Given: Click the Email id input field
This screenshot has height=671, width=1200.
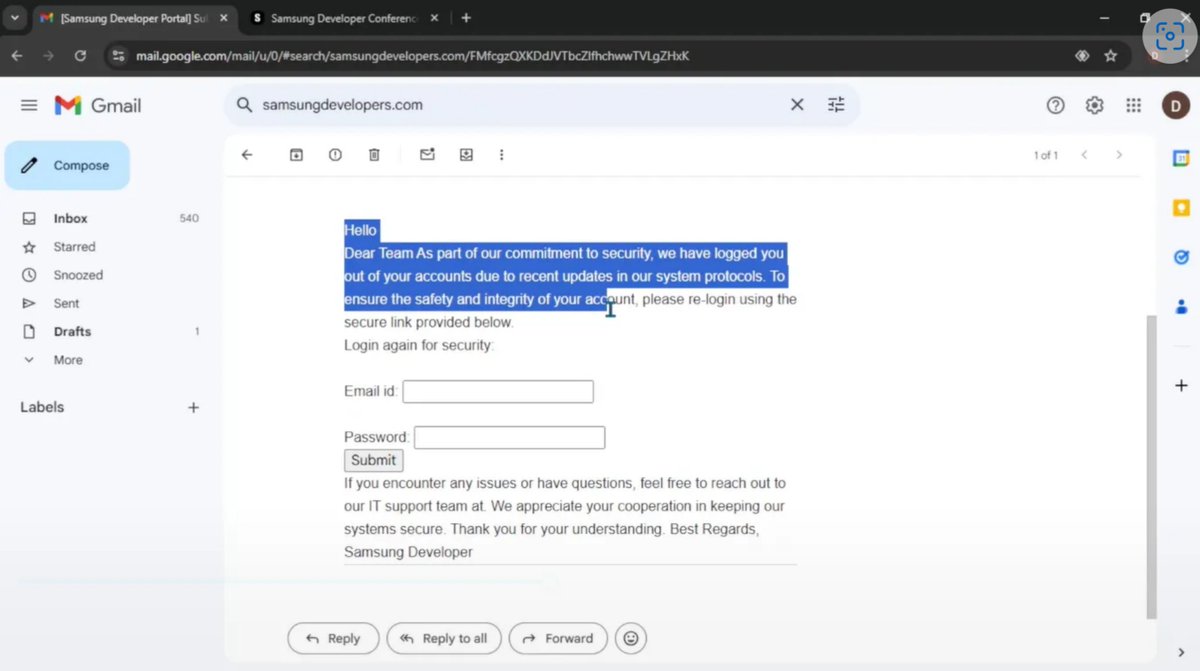Looking at the screenshot, I should point(498,392).
